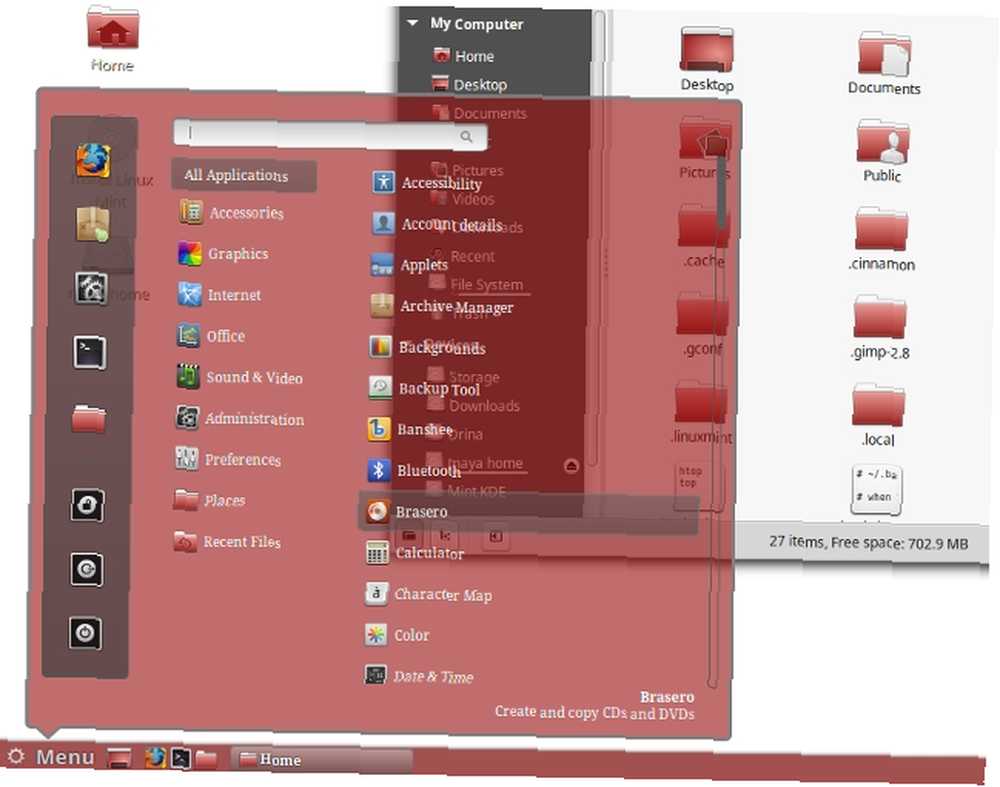1000x787 pixels.
Task: Open the Recent Files category
Action: (226, 541)
